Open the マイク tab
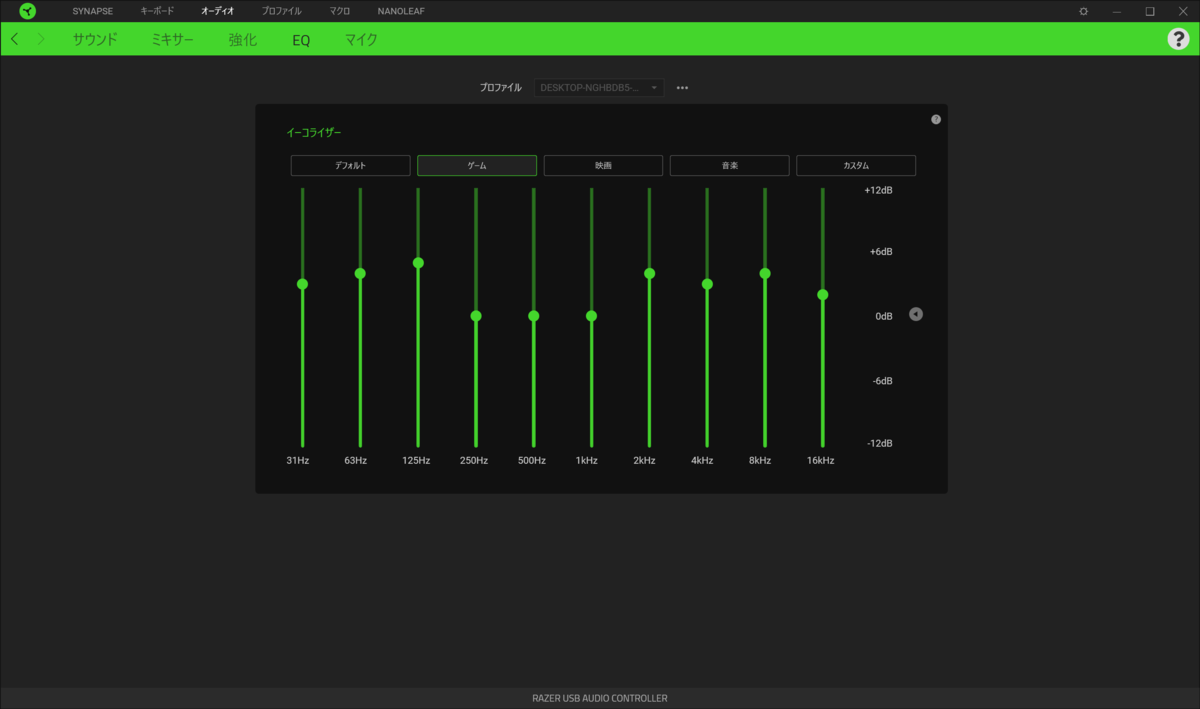Image resolution: width=1200 pixels, height=709 pixels. click(x=361, y=40)
